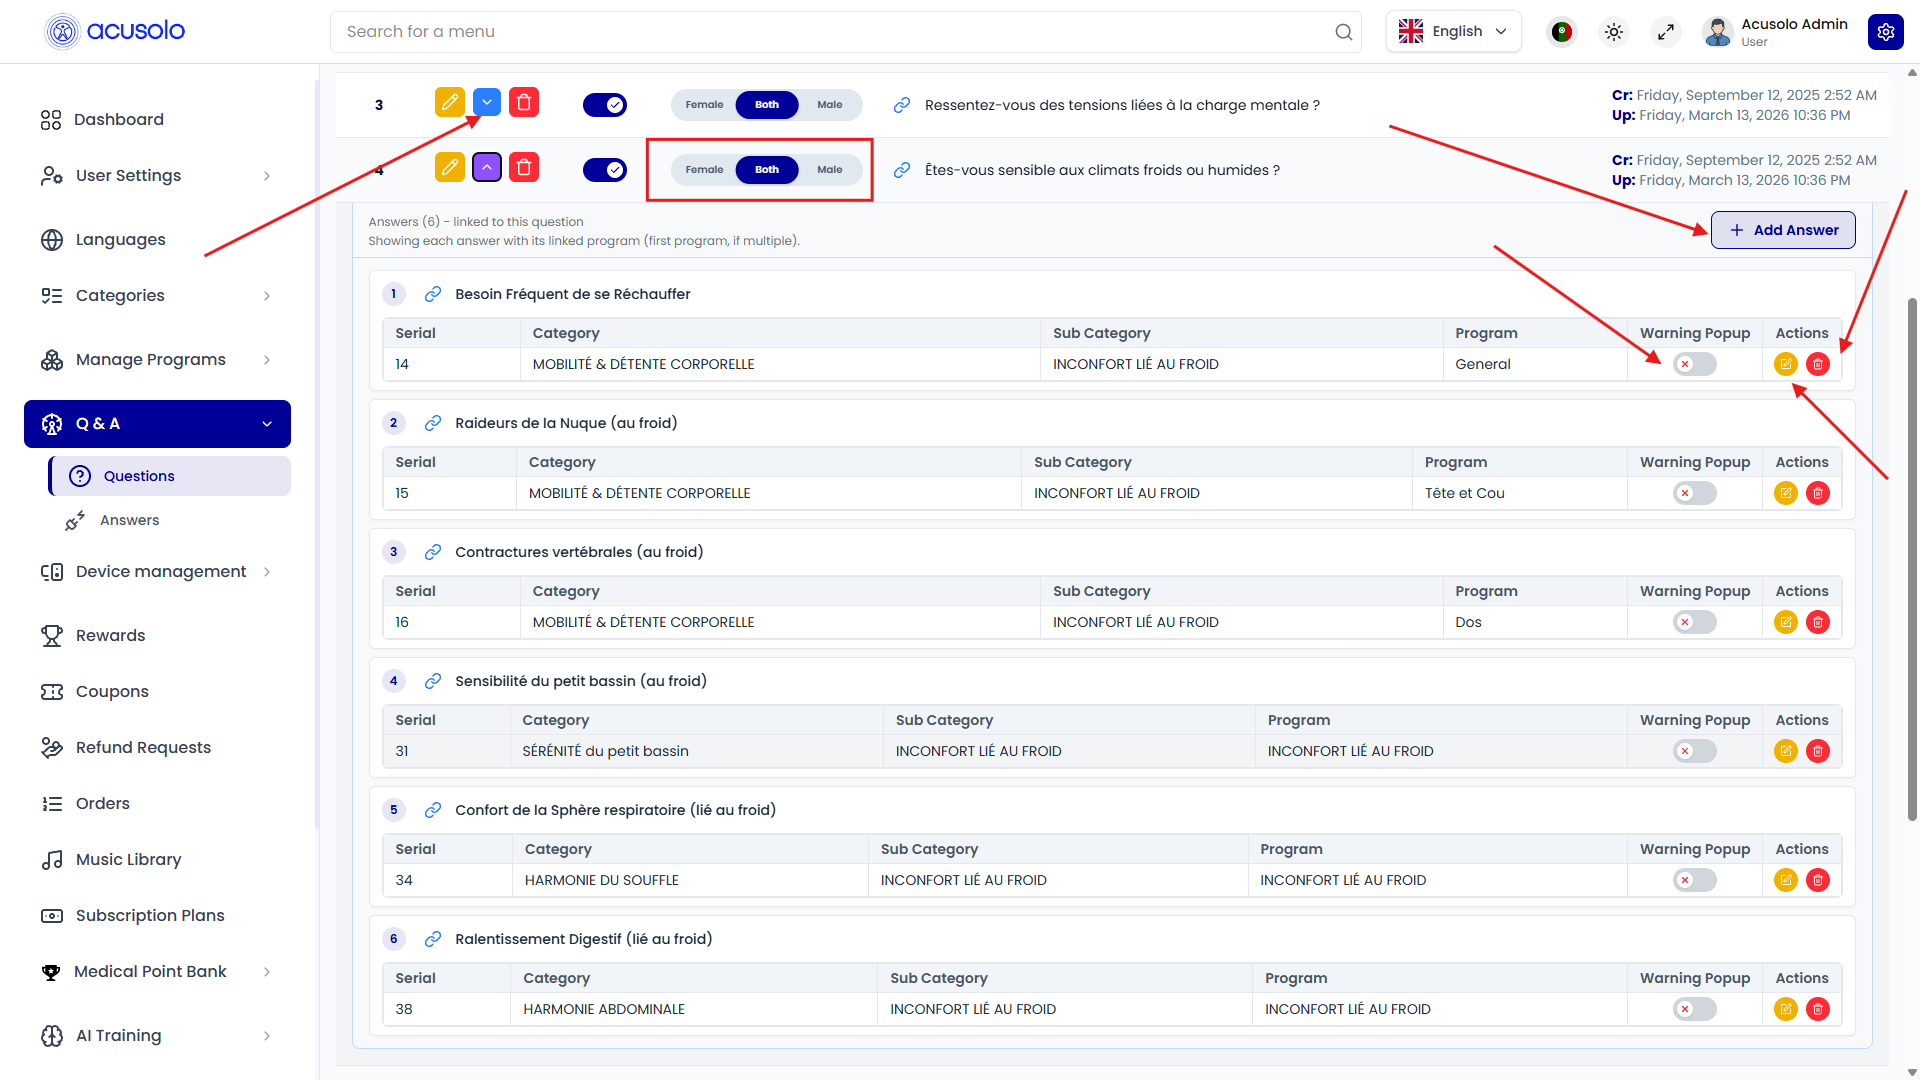1920x1080 pixels.
Task: Enable Warning Popup for serial 31
Action: 1695,751
